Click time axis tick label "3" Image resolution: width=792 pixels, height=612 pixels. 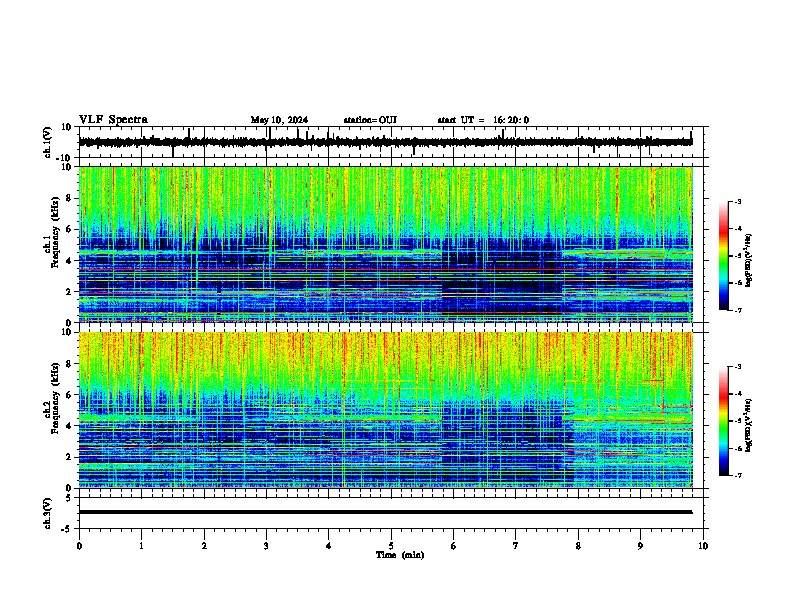266,546
